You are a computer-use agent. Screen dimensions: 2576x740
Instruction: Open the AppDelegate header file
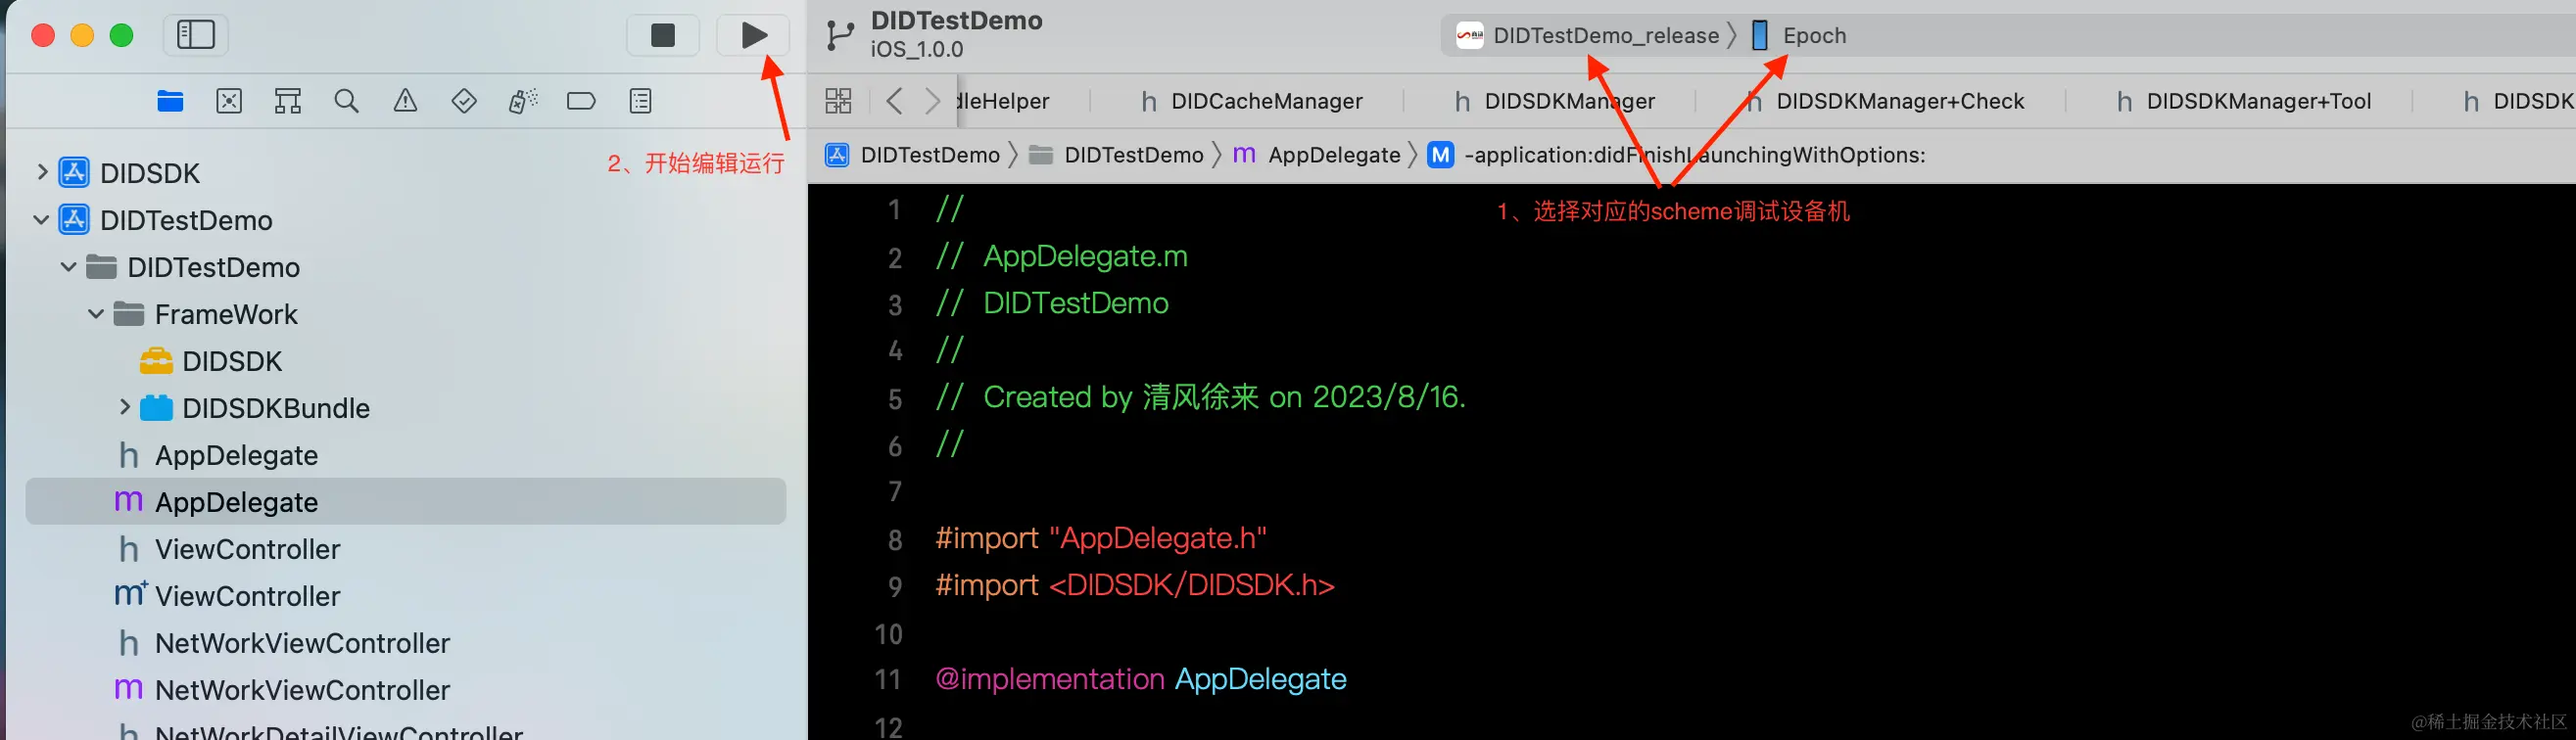pyautogui.click(x=405, y=455)
